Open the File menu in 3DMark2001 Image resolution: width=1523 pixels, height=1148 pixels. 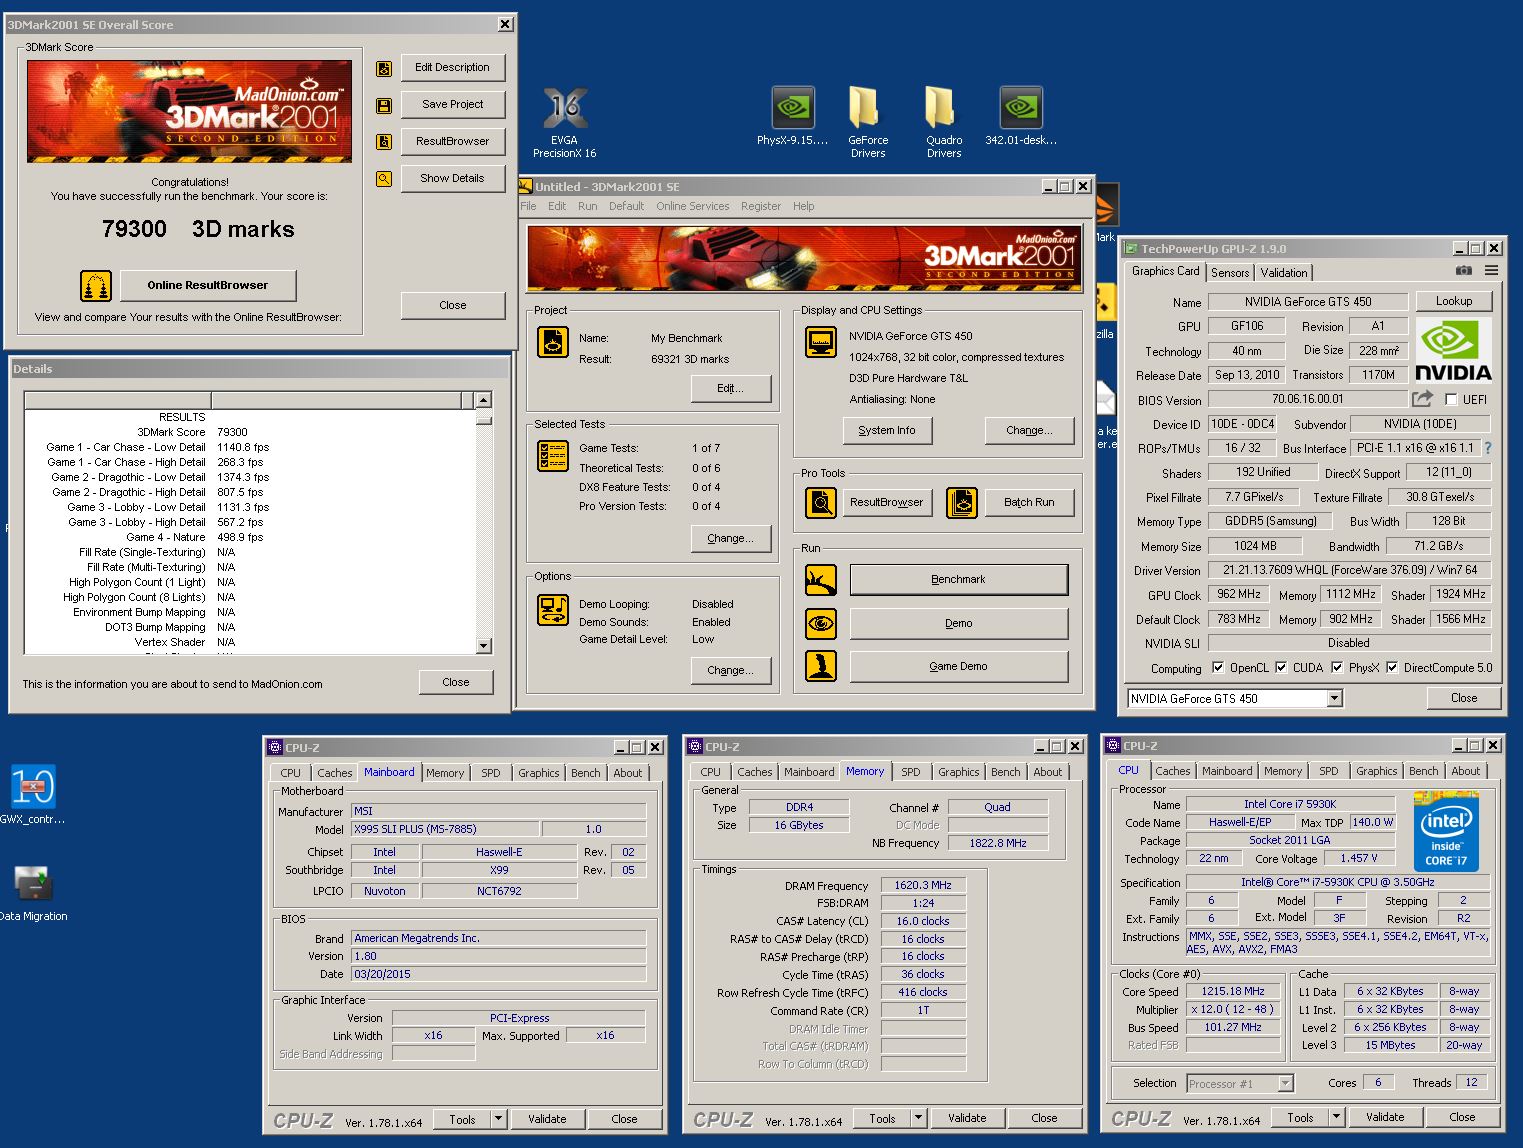(528, 206)
